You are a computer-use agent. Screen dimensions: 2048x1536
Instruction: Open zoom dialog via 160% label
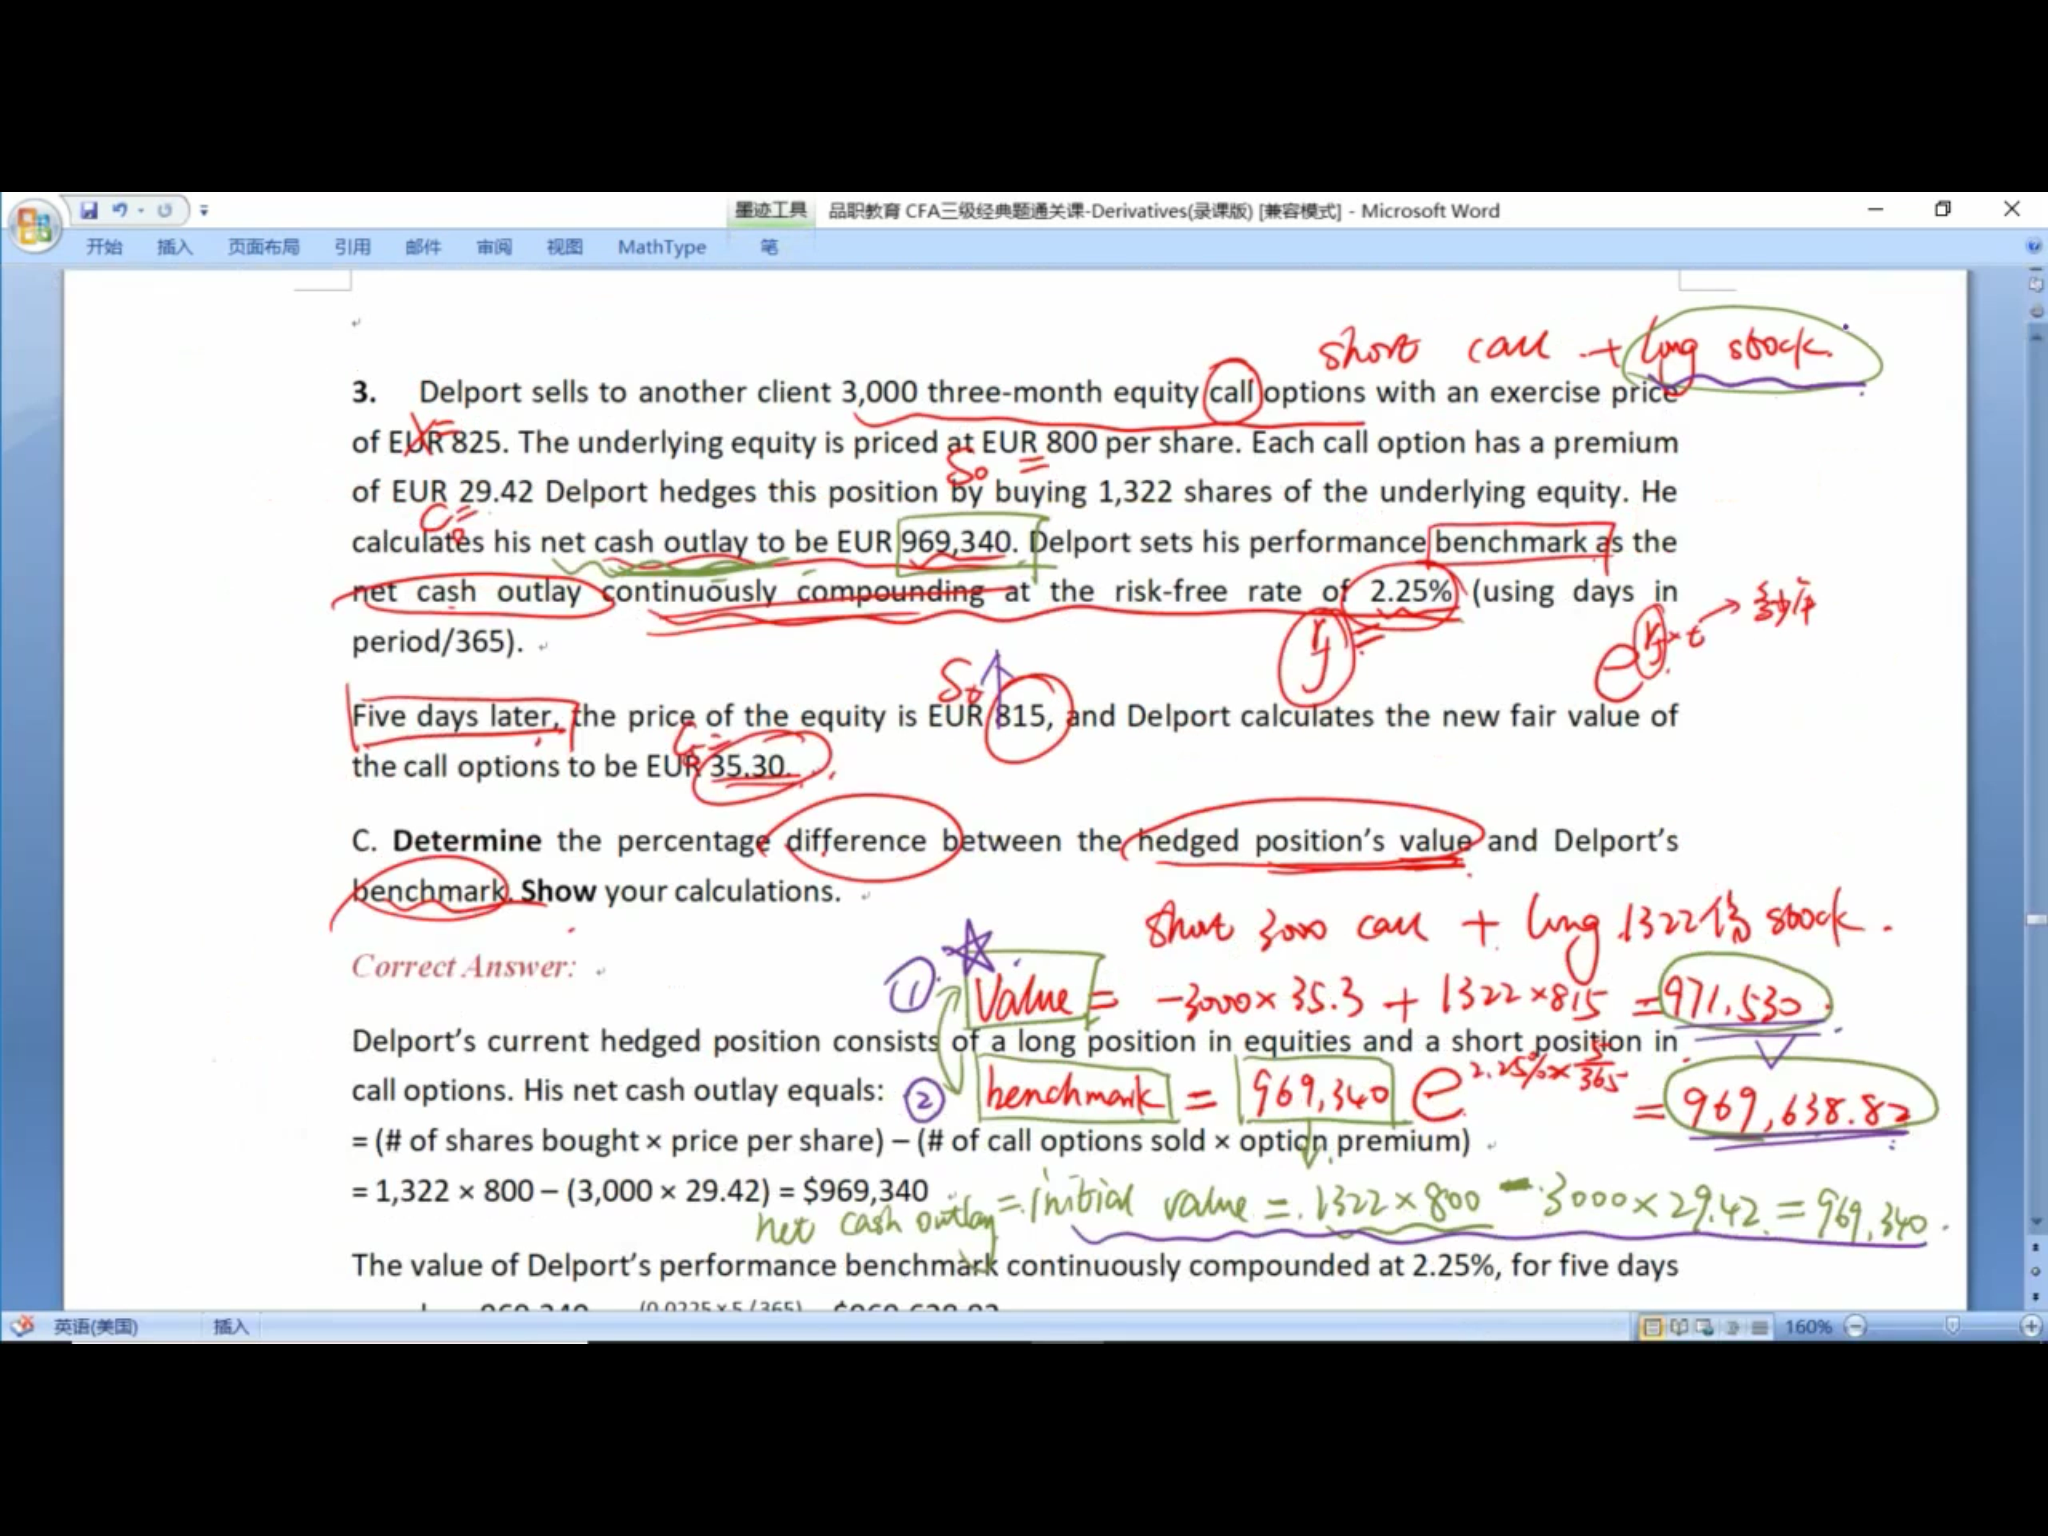(x=1808, y=1327)
